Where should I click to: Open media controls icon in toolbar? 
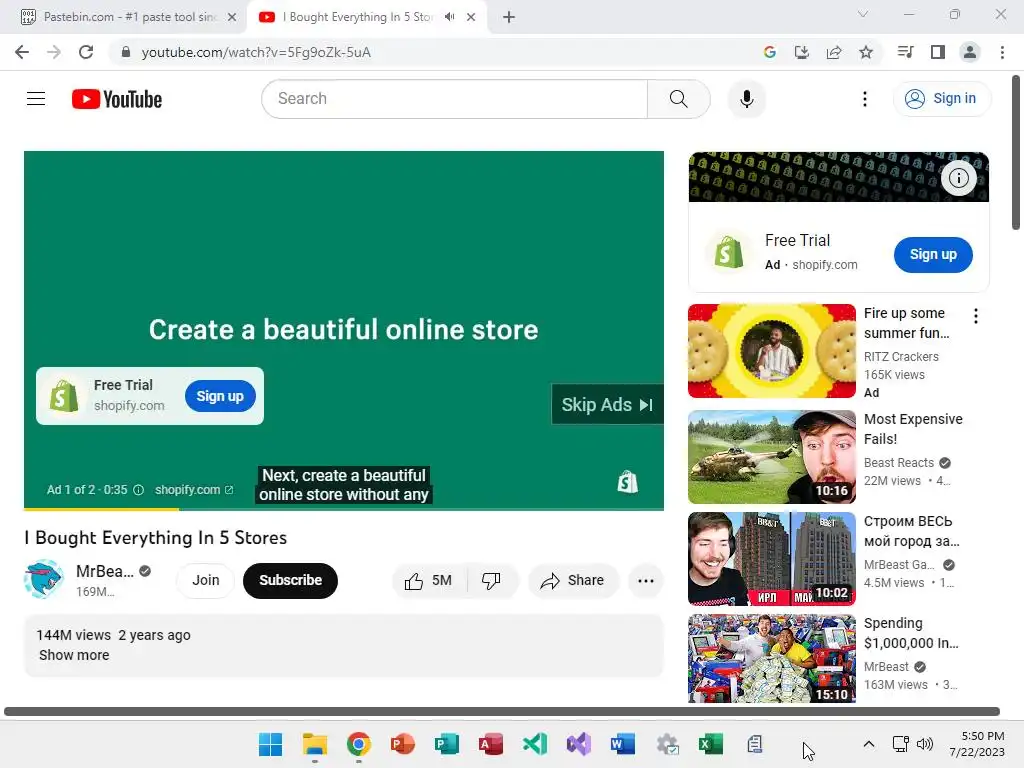(x=905, y=52)
